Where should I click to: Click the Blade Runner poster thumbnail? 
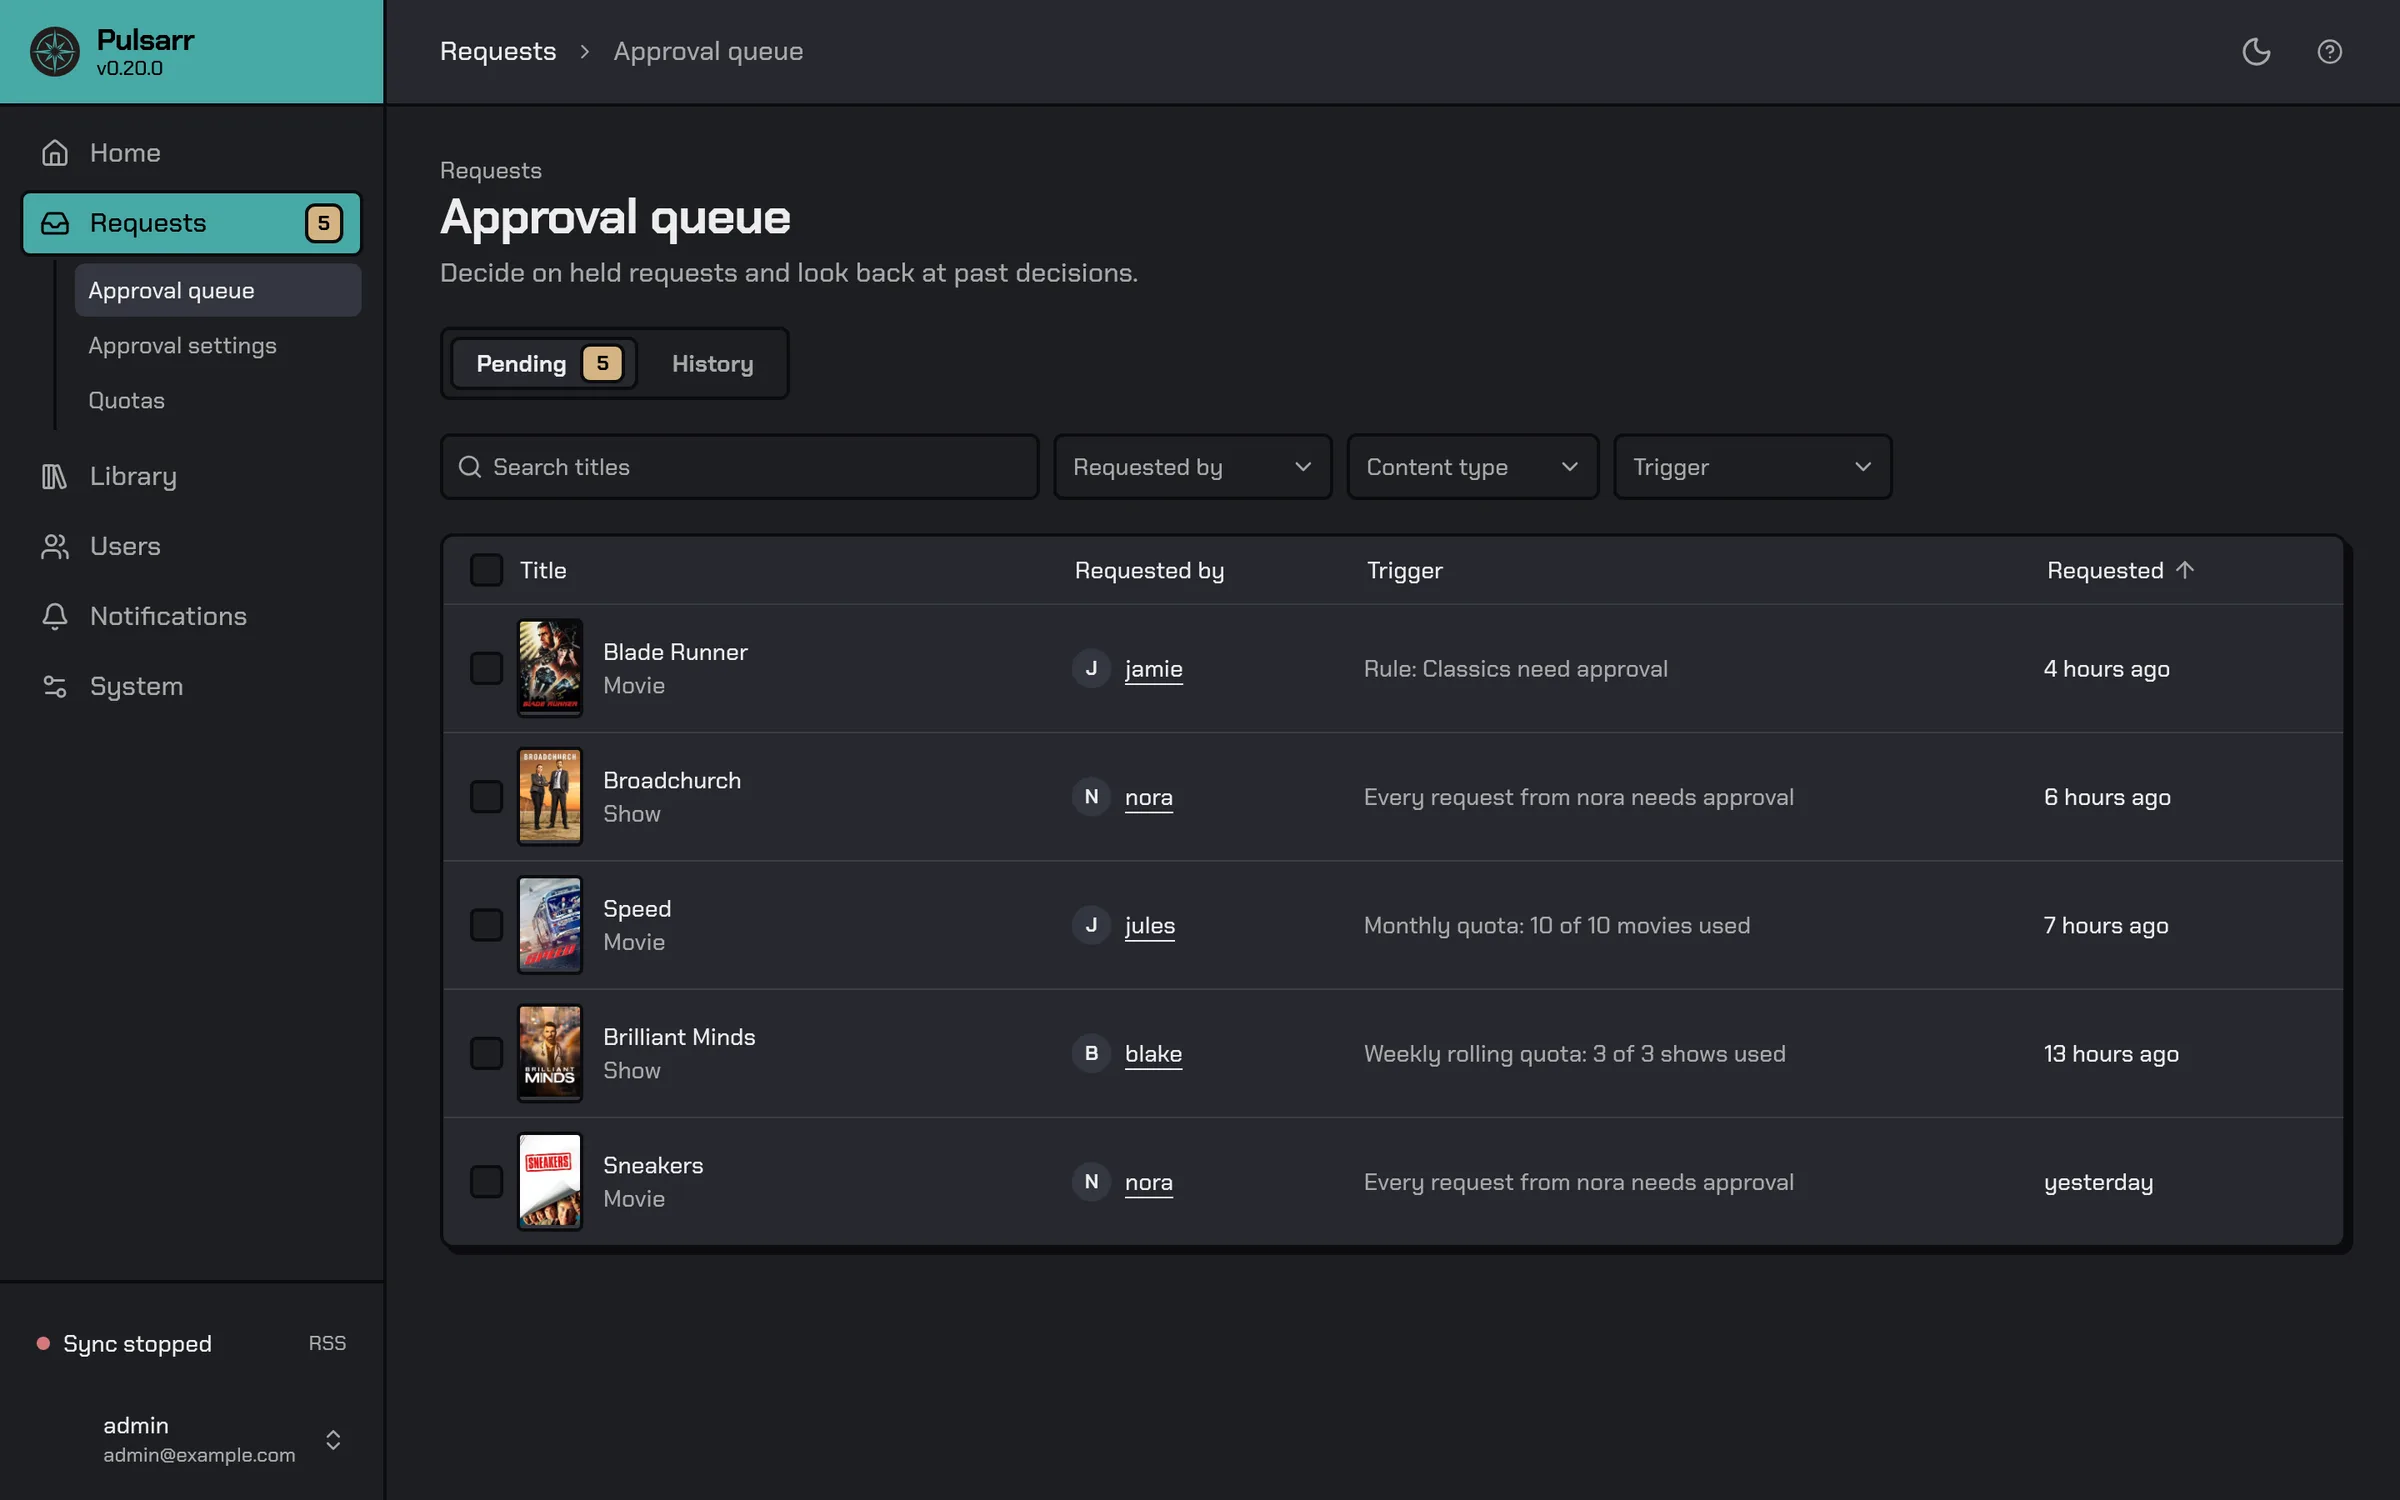coord(549,667)
